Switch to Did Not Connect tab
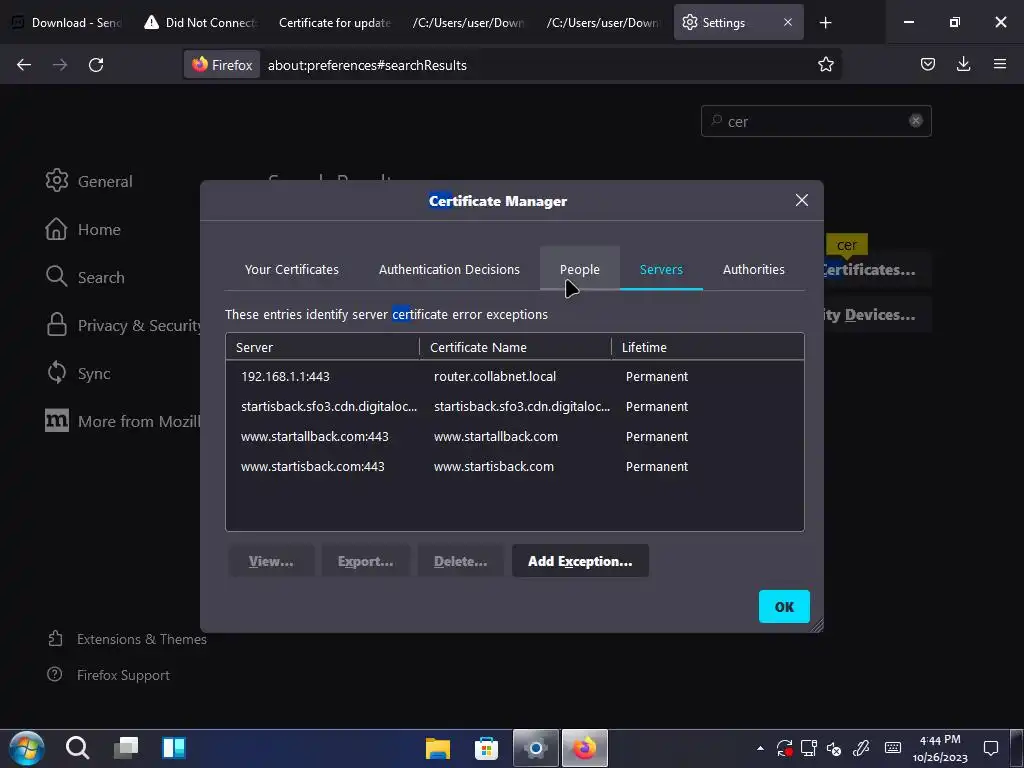 click(200, 23)
